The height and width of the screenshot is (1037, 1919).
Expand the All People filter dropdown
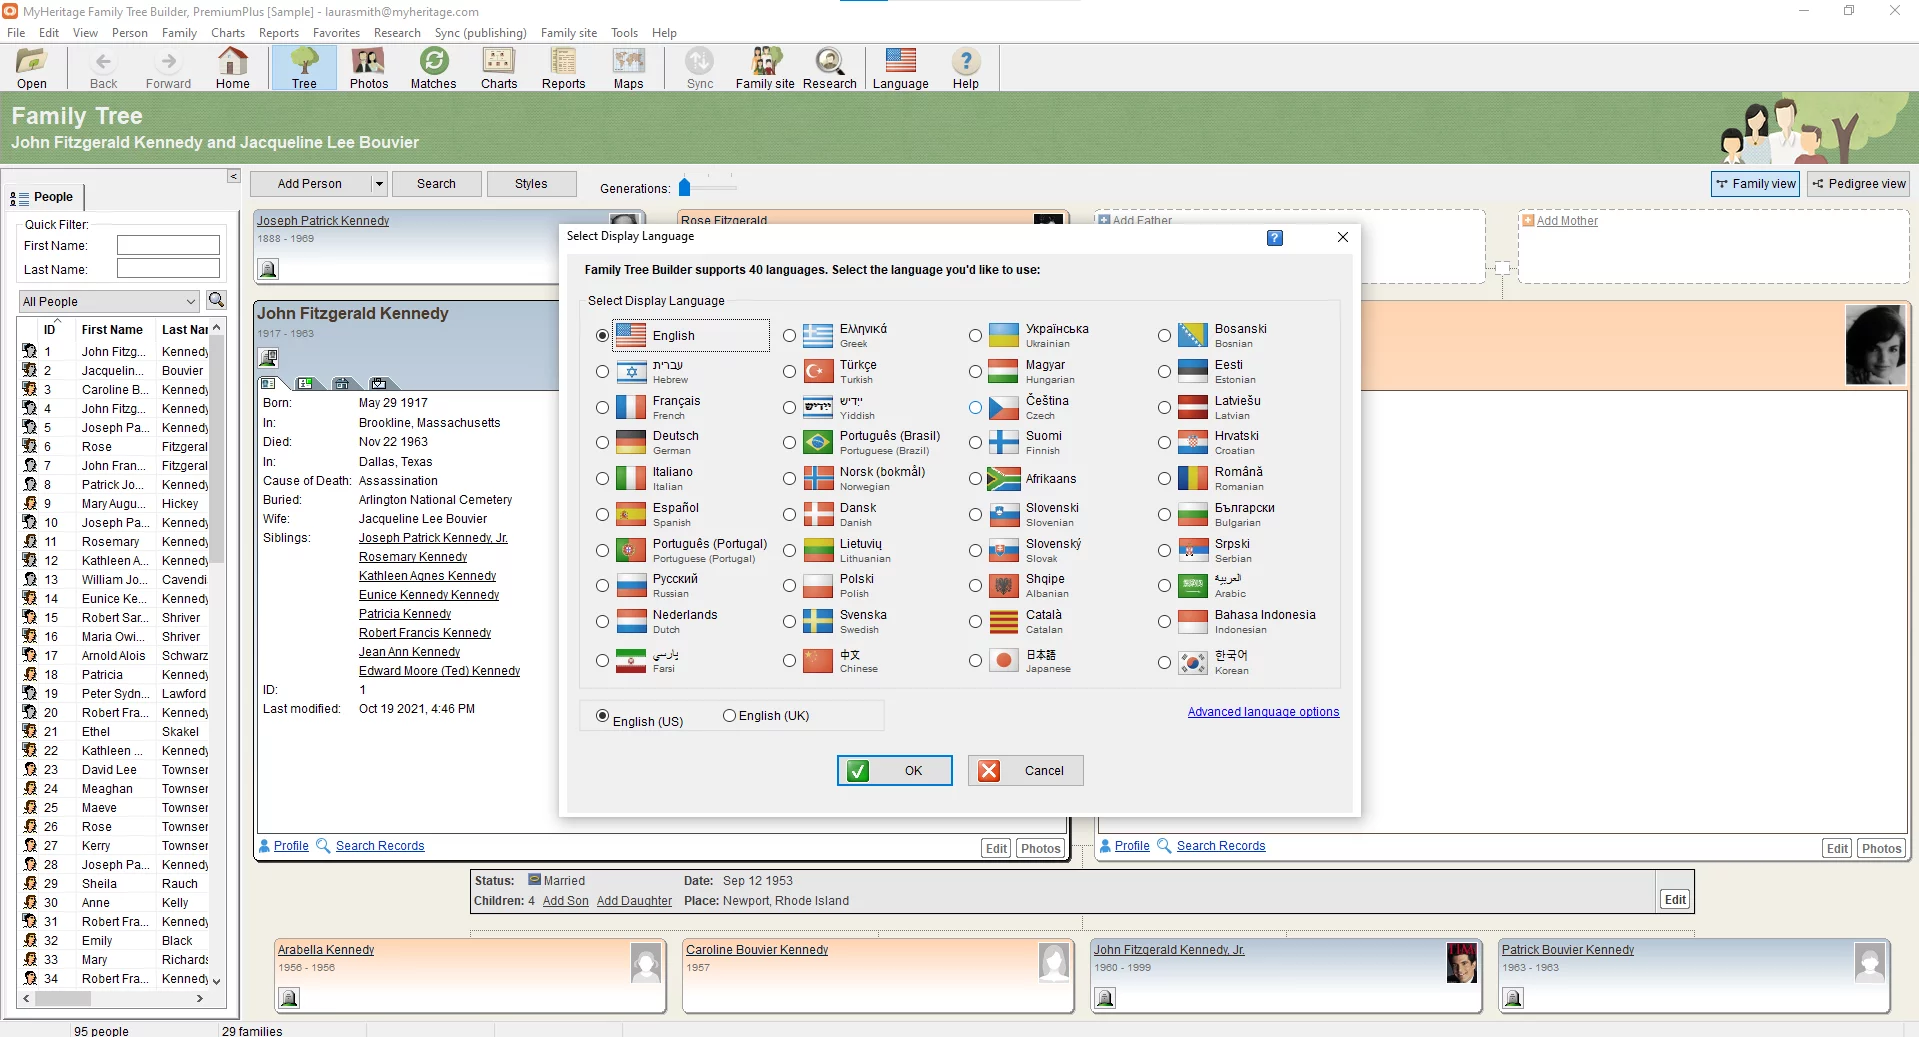pyautogui.click(x=190, y=301)
